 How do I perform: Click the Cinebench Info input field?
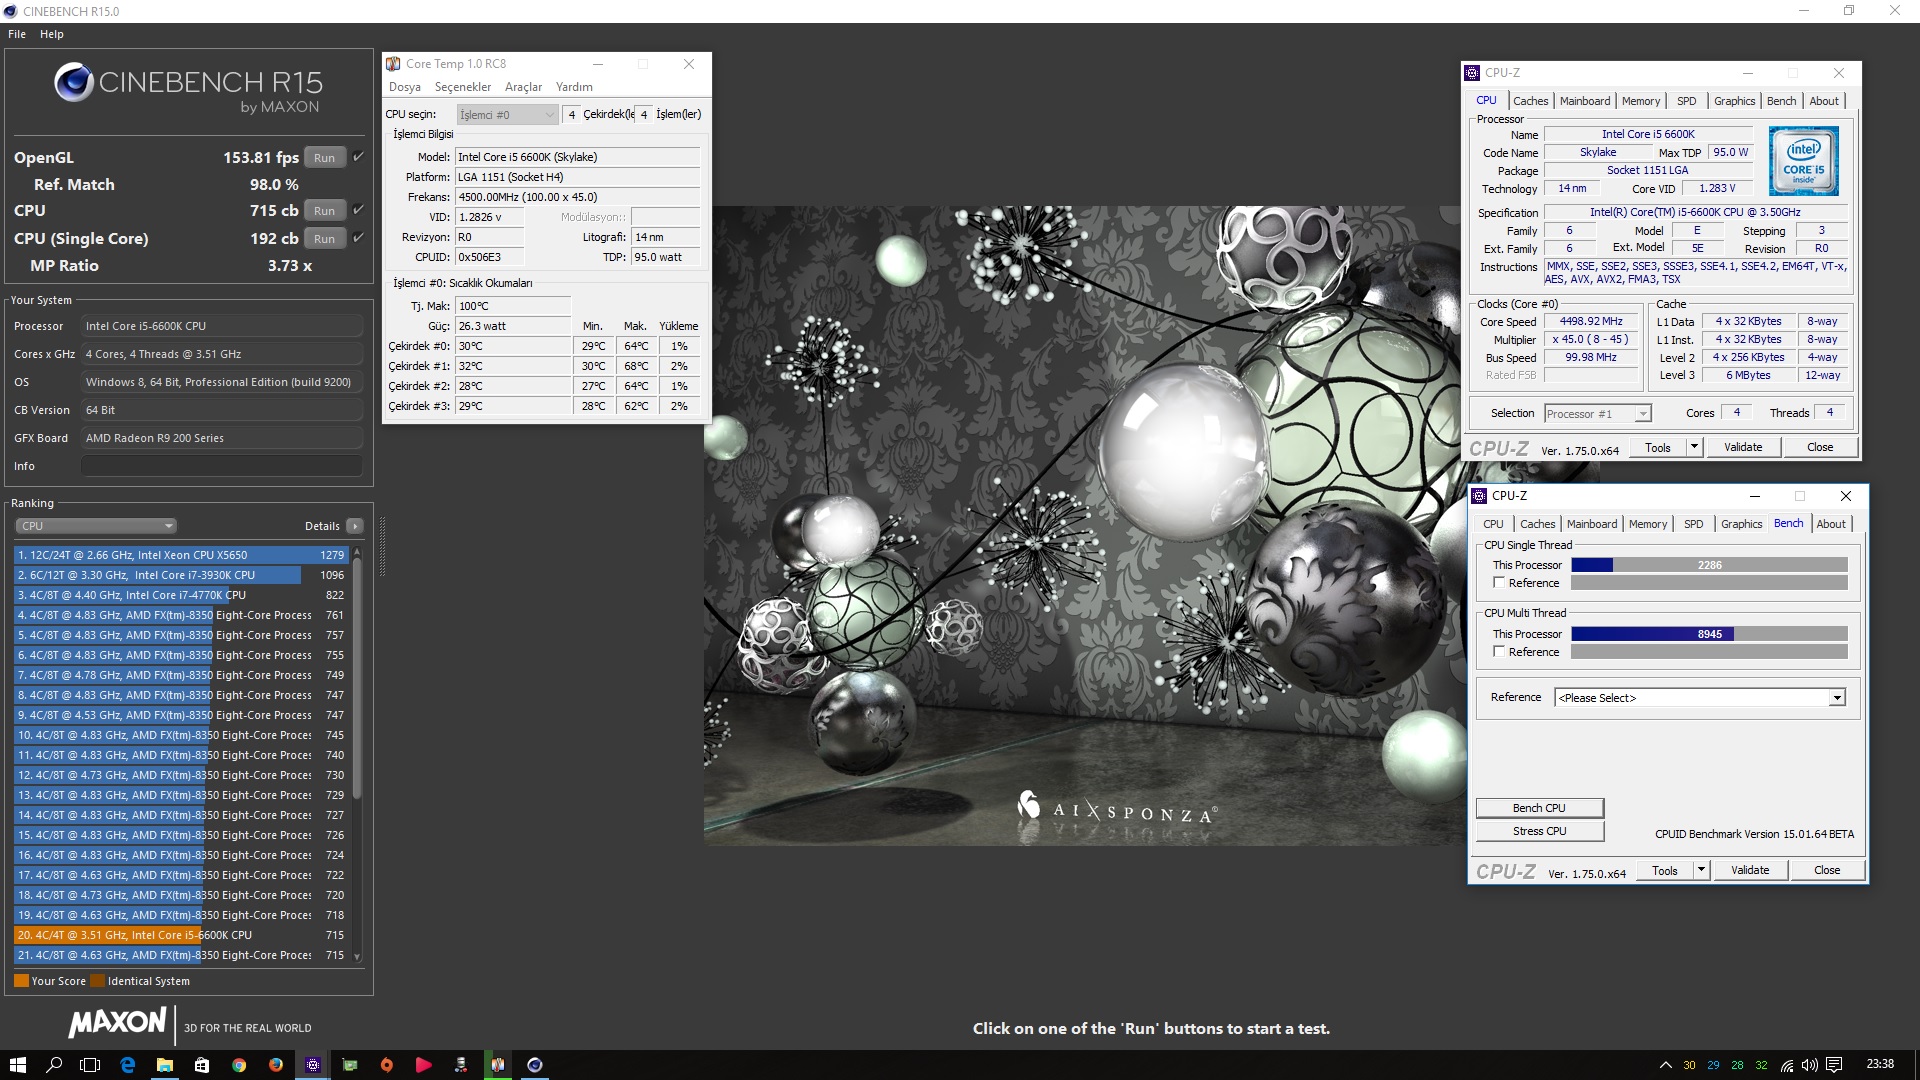click(x=222, y=466)
